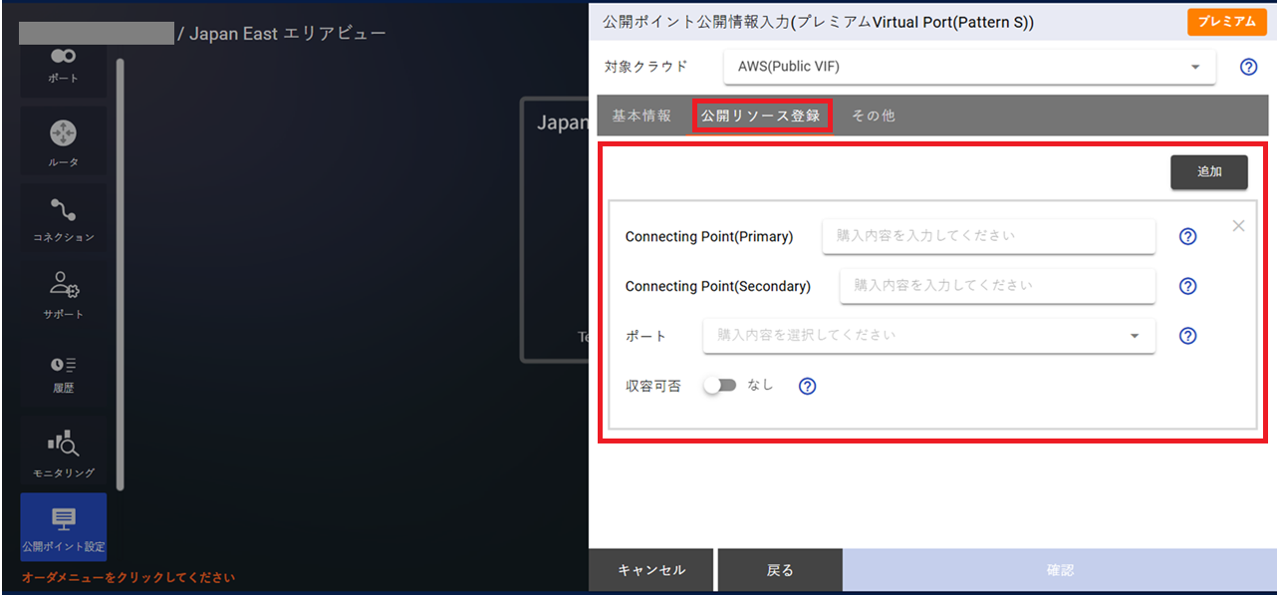1280x595 pixels.
Task: Select the その他 tab
Action: [x=872, y=115]
